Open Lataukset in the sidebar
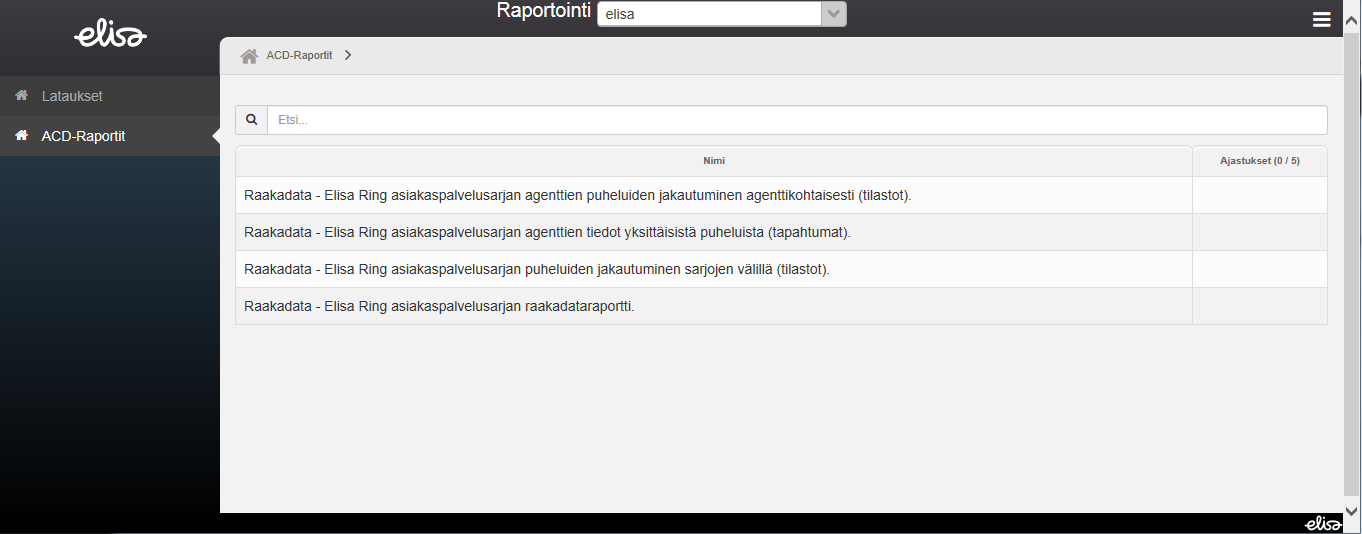Viewport: 1362px width, 534px height. coord(109,96)
